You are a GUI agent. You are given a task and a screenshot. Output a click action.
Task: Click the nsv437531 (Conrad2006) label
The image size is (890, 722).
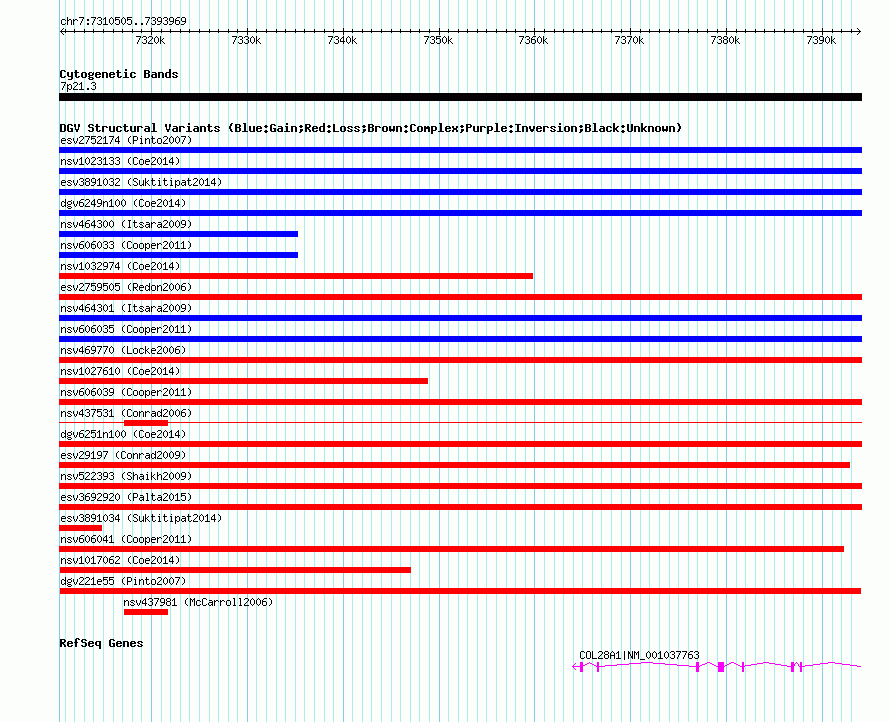pos(126,413)
